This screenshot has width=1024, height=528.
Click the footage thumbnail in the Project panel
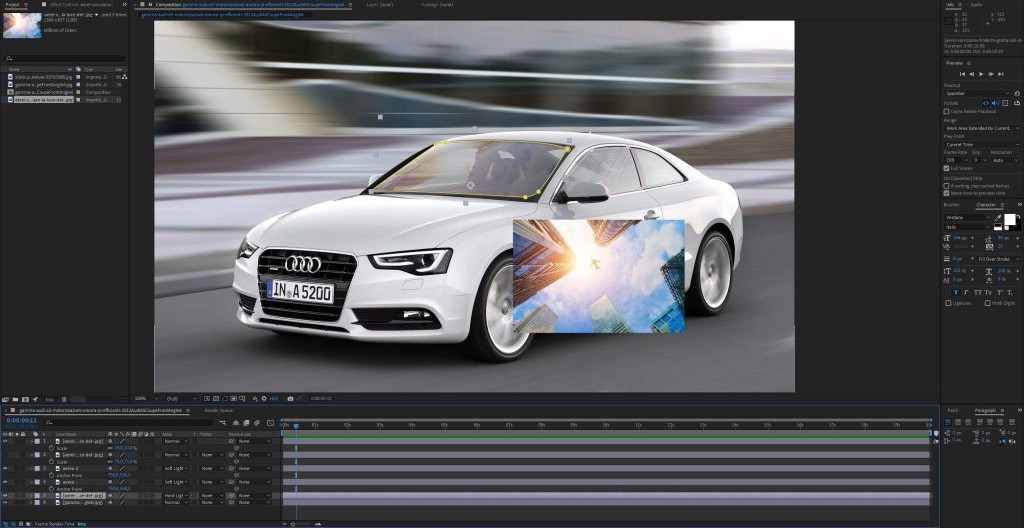coord(22,25)
